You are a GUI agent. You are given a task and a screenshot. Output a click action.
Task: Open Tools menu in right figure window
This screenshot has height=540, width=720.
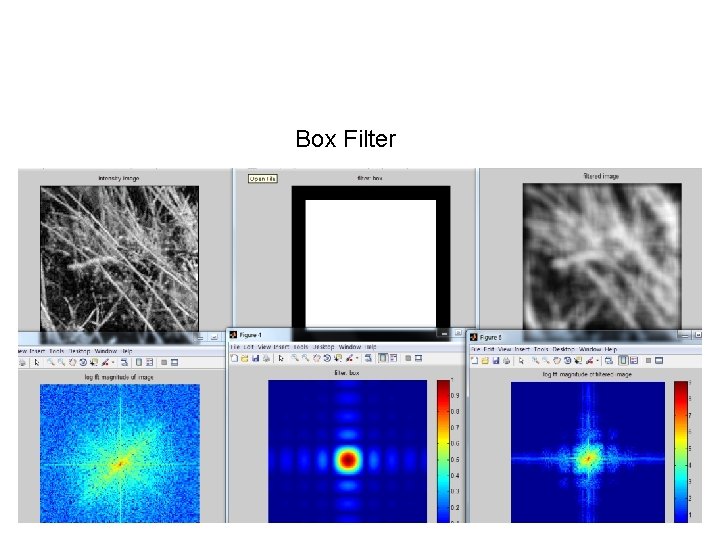coord(541,349)
